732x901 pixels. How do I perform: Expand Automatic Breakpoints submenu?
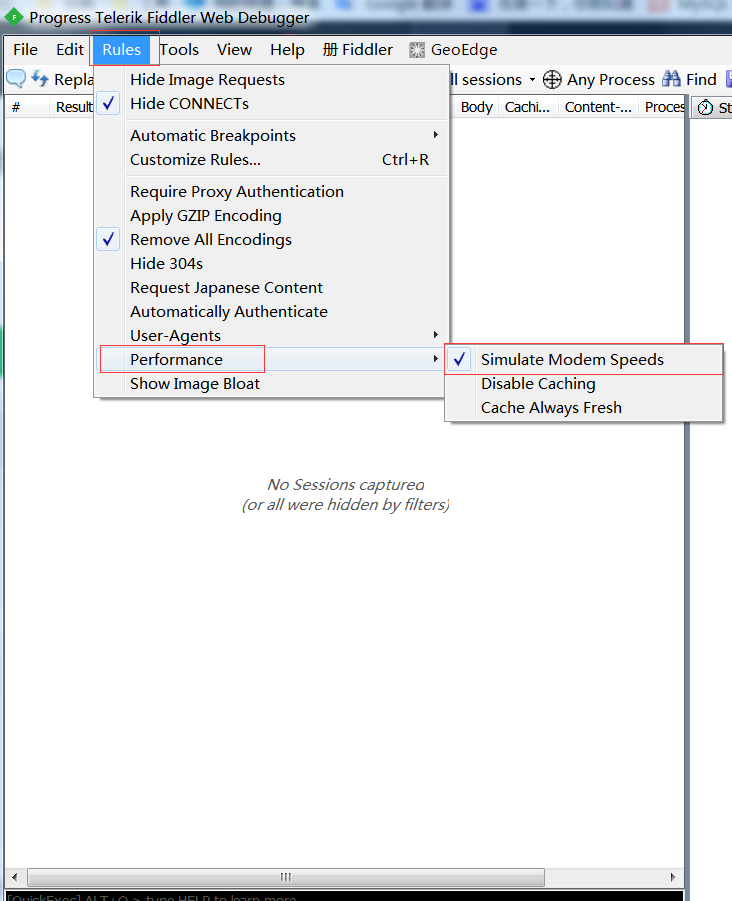271,136
